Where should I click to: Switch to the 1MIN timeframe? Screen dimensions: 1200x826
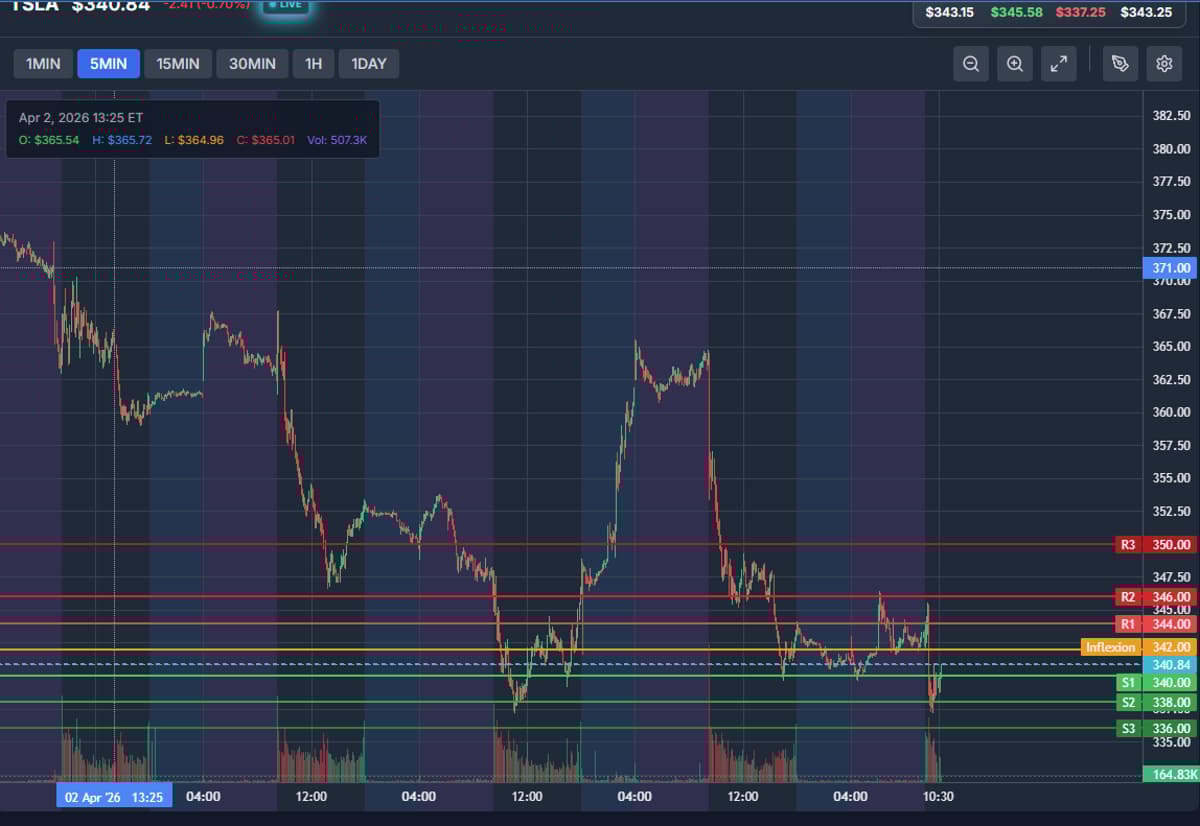[43, 64]
